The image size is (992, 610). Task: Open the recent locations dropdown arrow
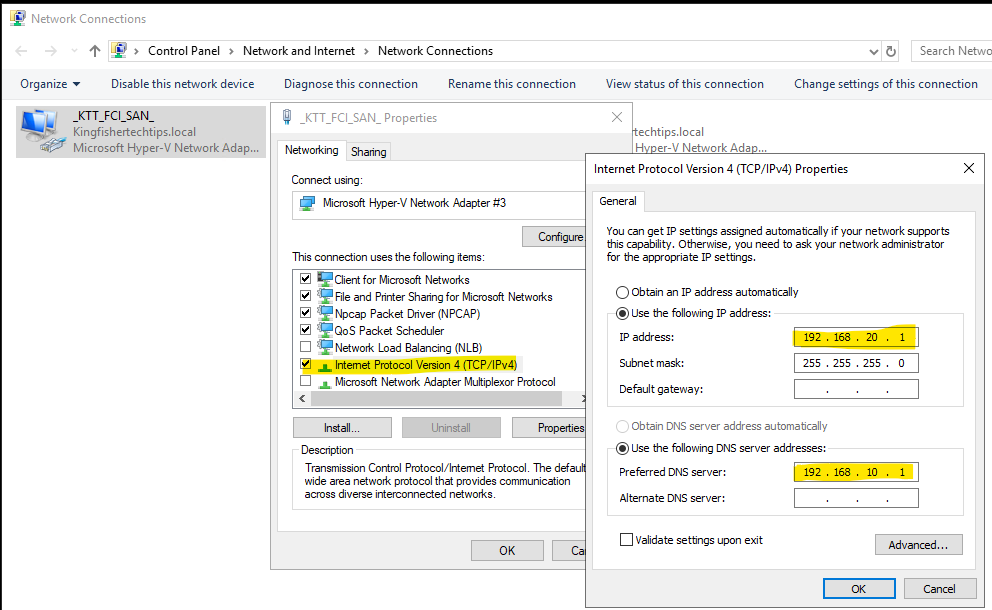[74, 51]
